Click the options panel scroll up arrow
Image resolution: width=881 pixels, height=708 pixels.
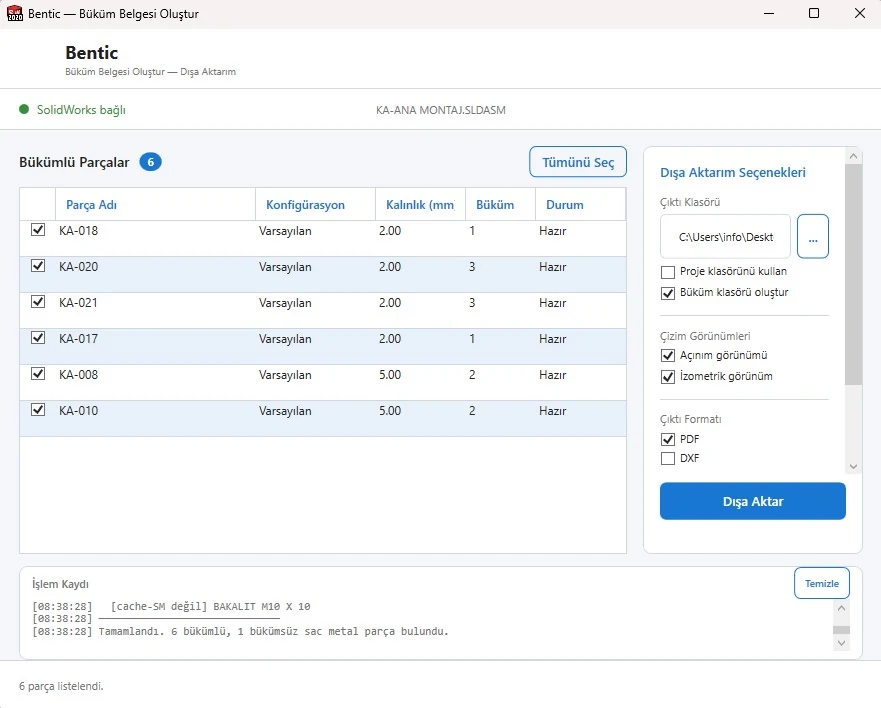(x=853, y=156)
